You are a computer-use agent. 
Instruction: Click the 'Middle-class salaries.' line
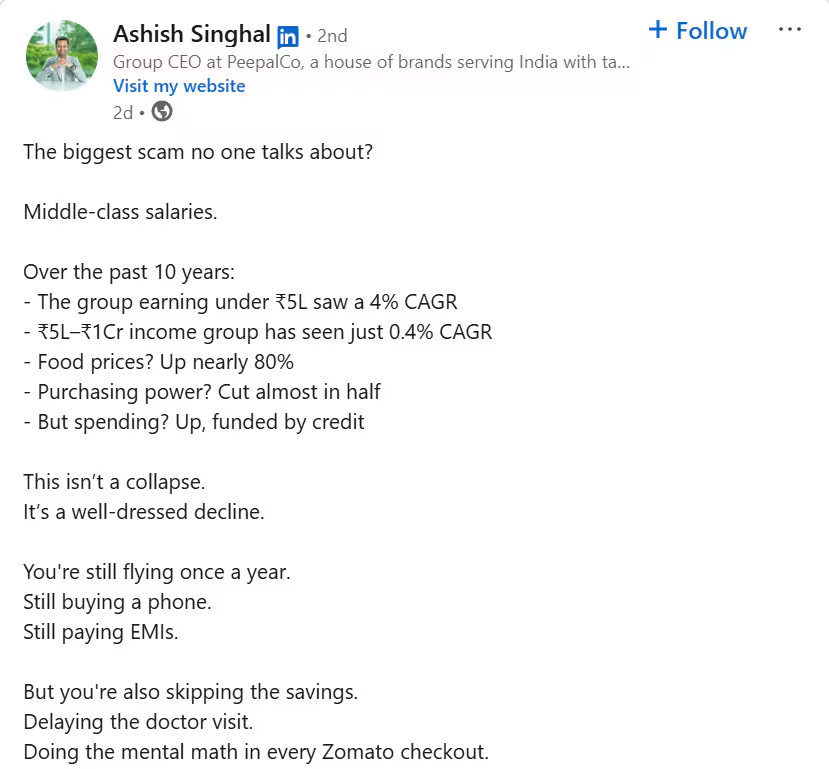tap(121, 212)
